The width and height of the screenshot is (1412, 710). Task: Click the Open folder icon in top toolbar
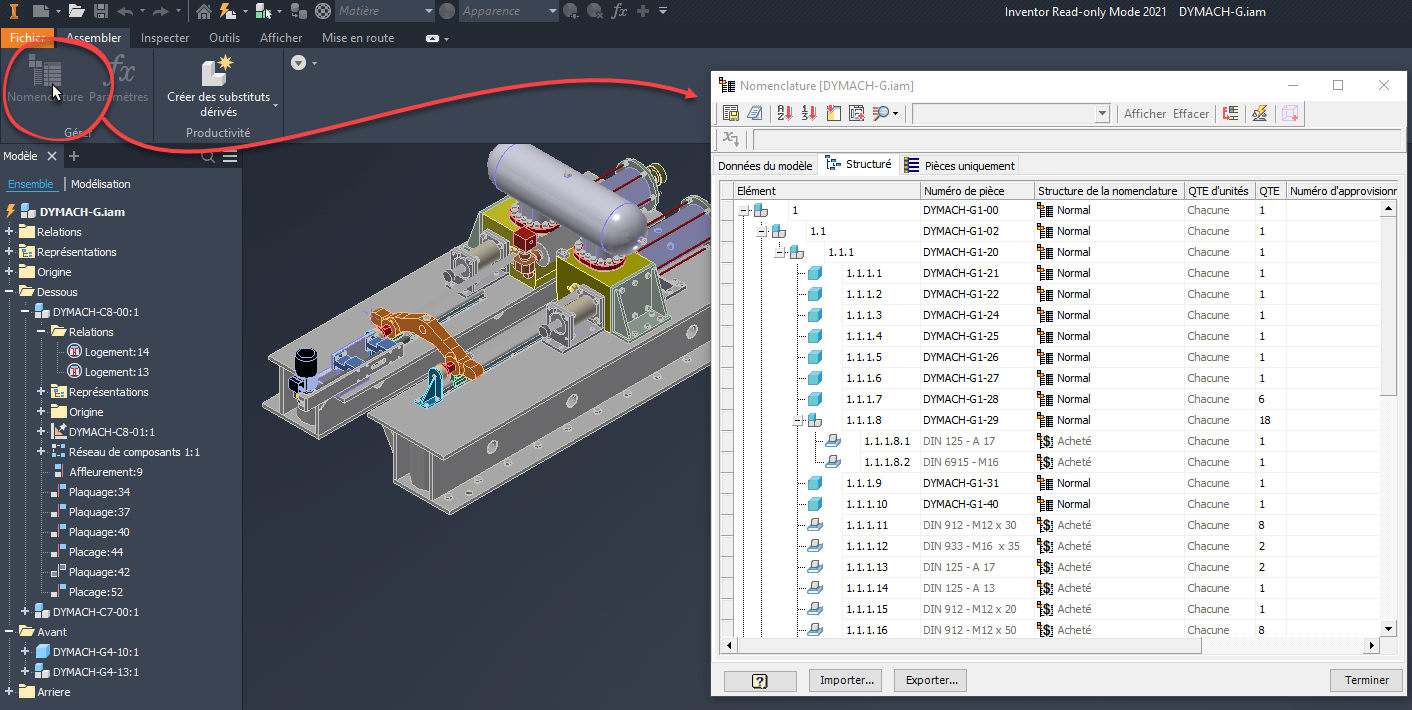coord(76,11)
